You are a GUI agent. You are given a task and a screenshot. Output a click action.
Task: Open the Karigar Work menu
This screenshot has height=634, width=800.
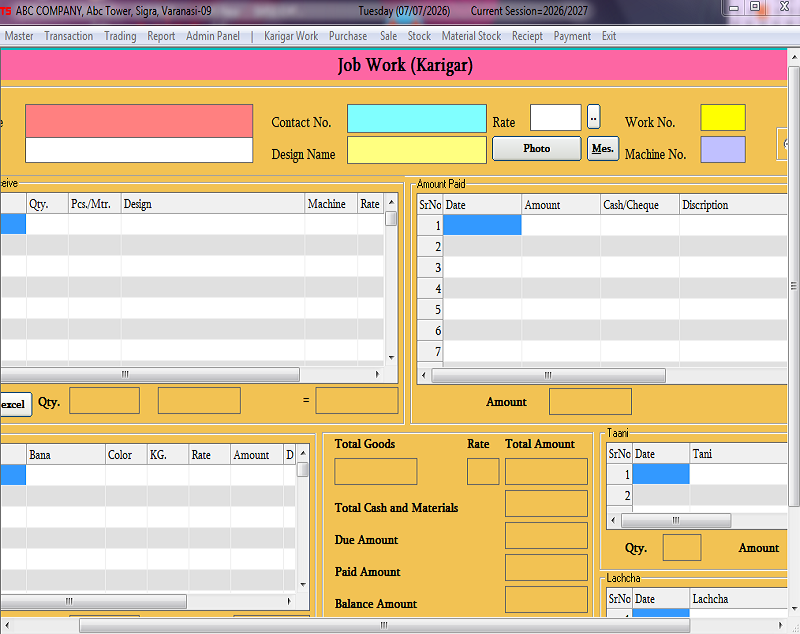tap(291, 36)
